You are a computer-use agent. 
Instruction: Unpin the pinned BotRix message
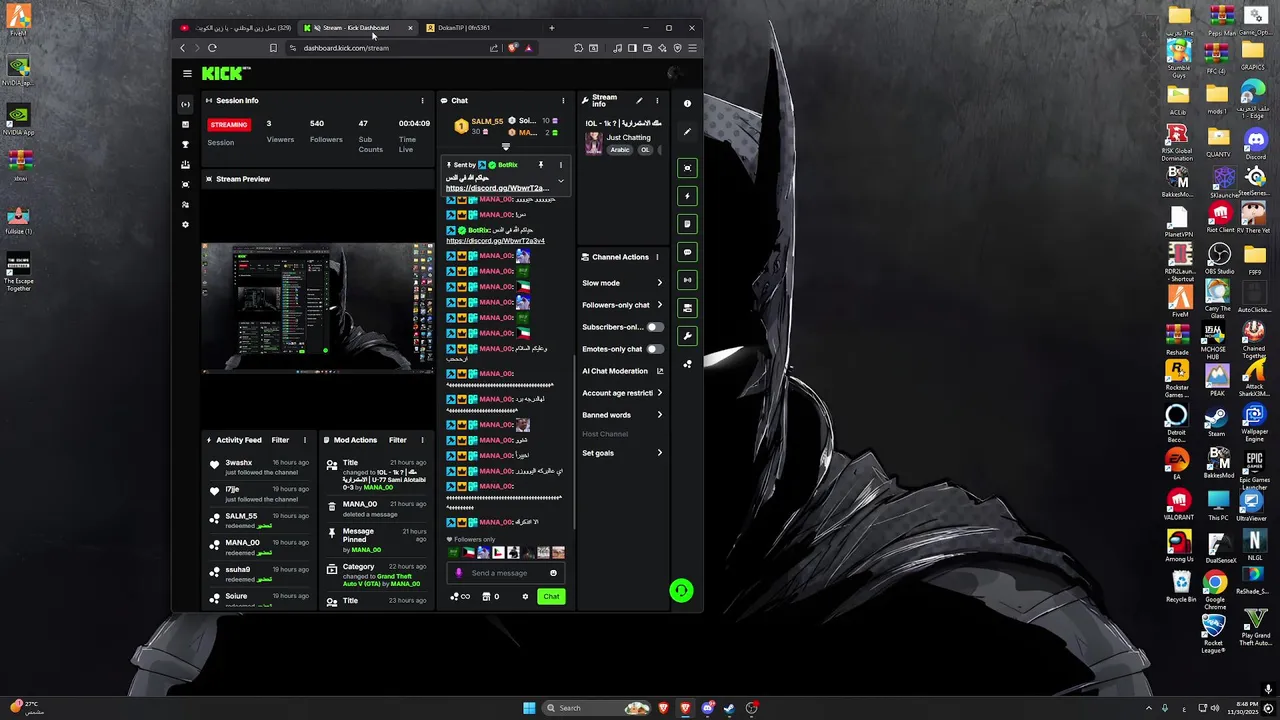540,165
